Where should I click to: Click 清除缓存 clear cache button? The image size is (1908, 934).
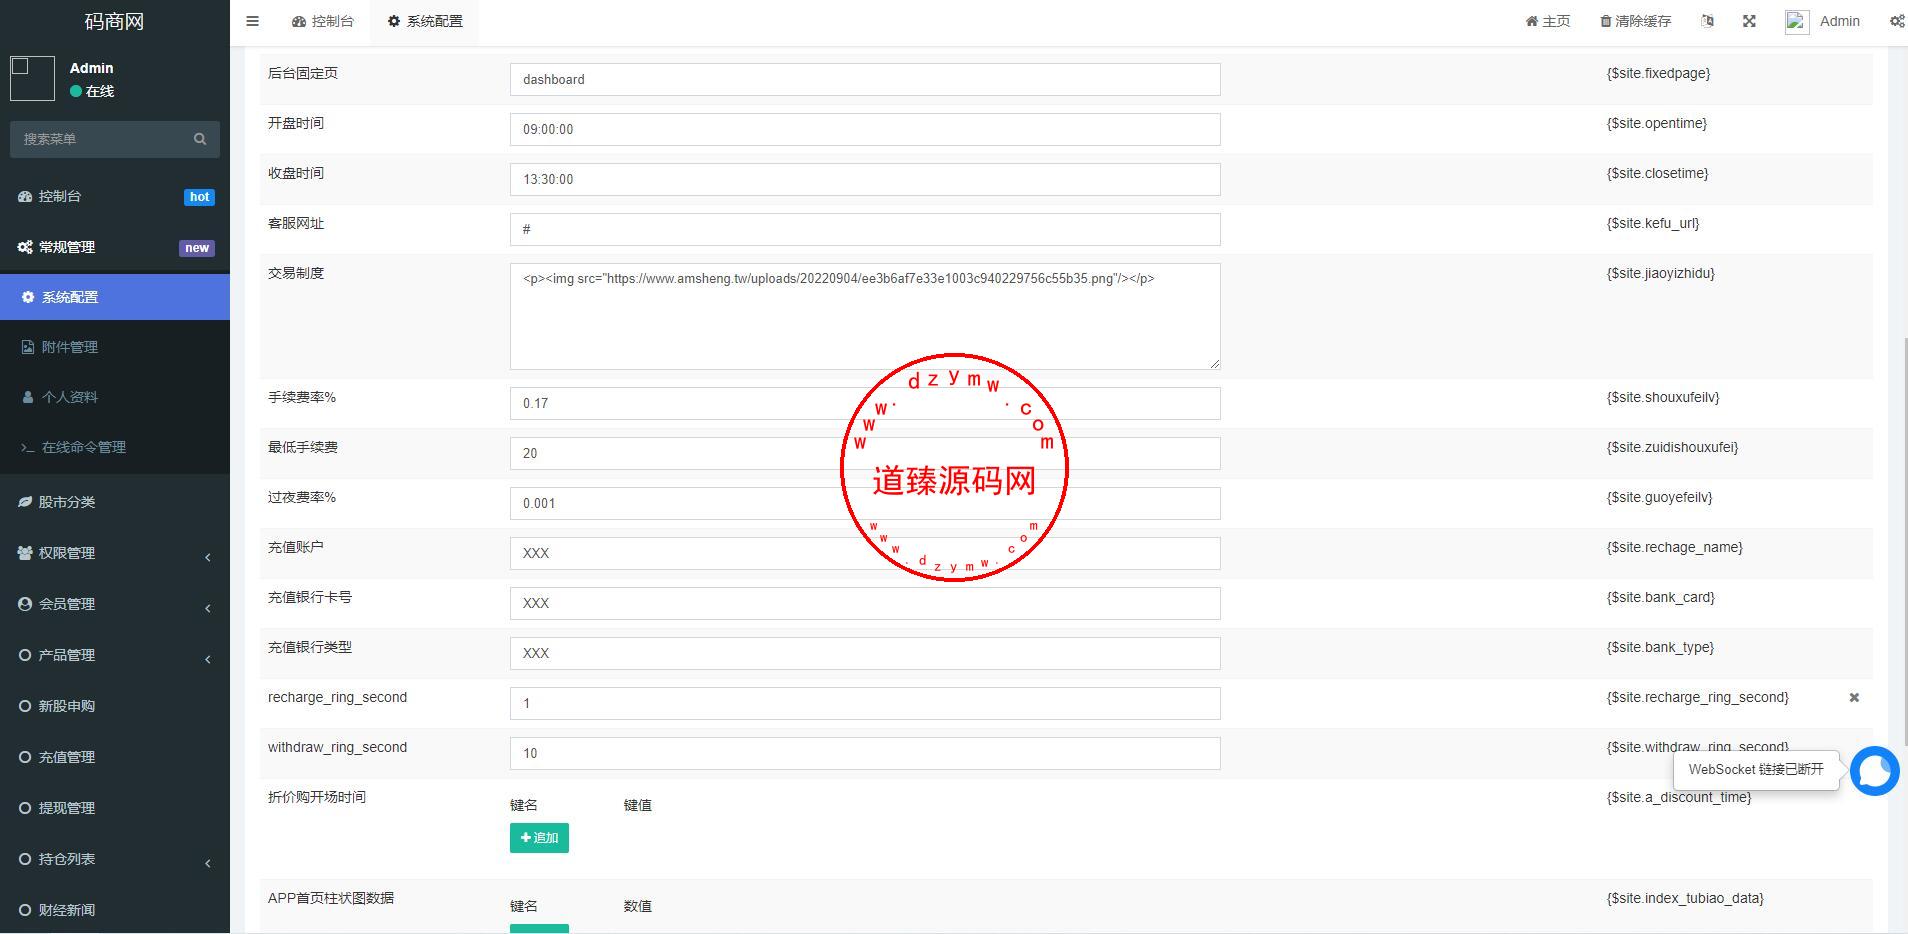coord(1635,21)
